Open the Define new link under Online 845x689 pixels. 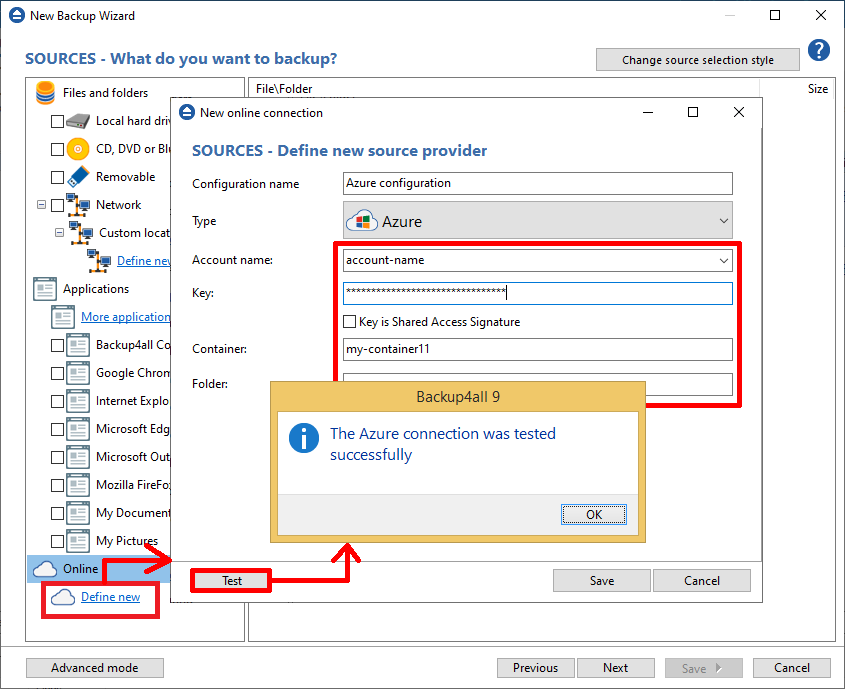click(110, 597)
